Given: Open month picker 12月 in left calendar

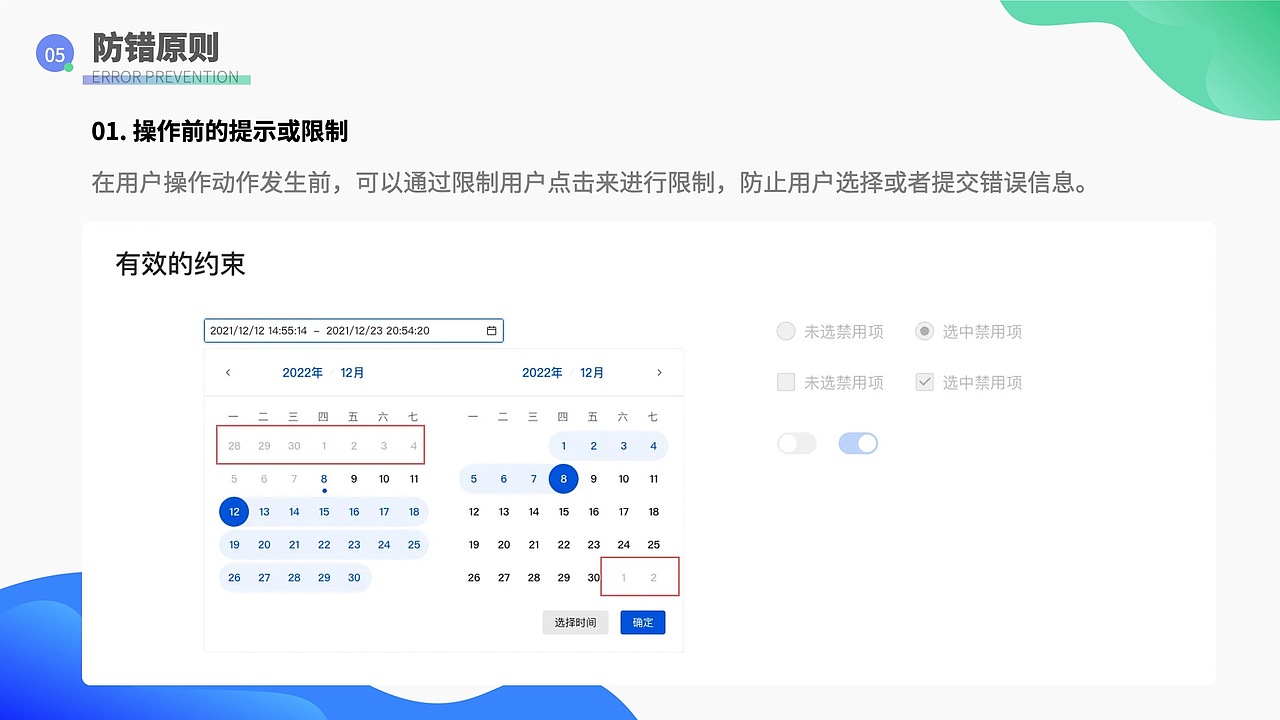Looking at the screenshot, I should (x=352, y=373).
